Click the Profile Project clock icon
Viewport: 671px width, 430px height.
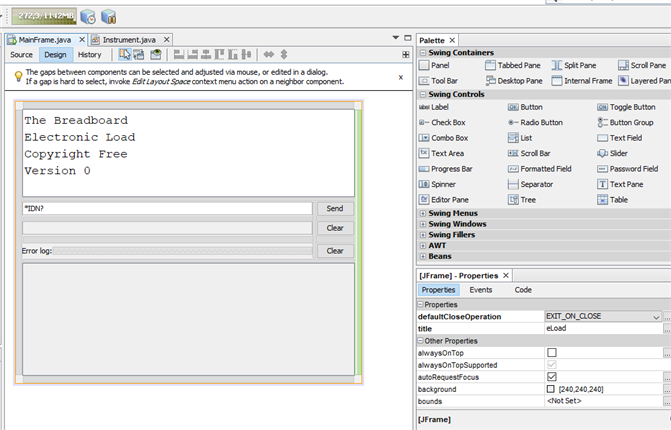(x=87, y=17)
